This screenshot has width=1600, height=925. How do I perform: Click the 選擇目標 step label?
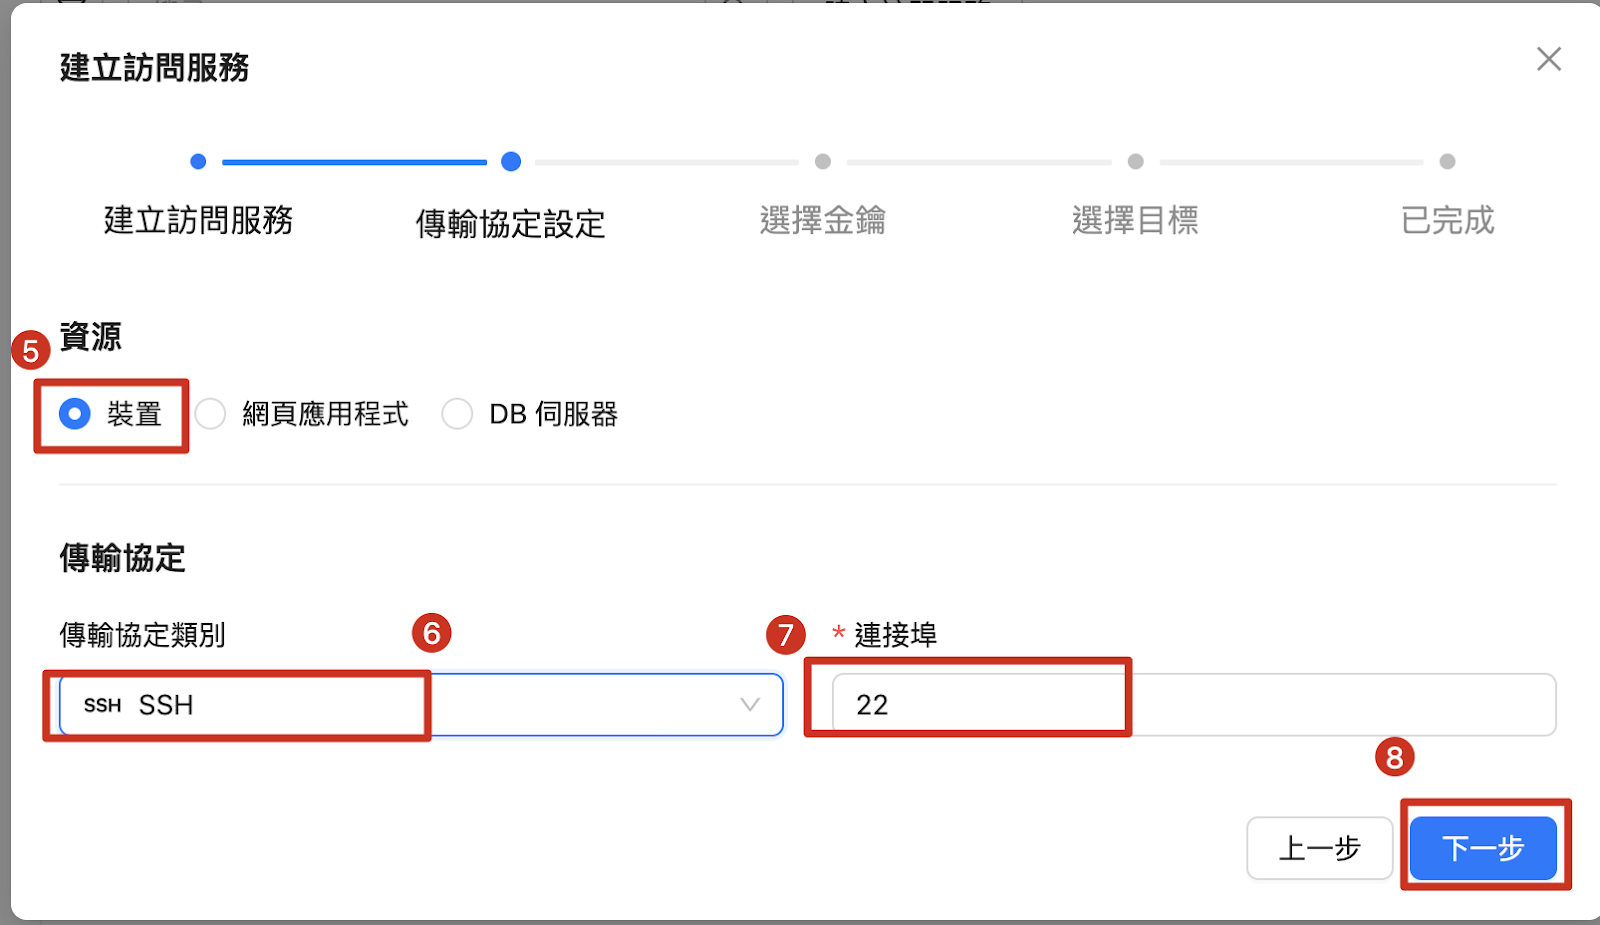[x=1135, y=220]
